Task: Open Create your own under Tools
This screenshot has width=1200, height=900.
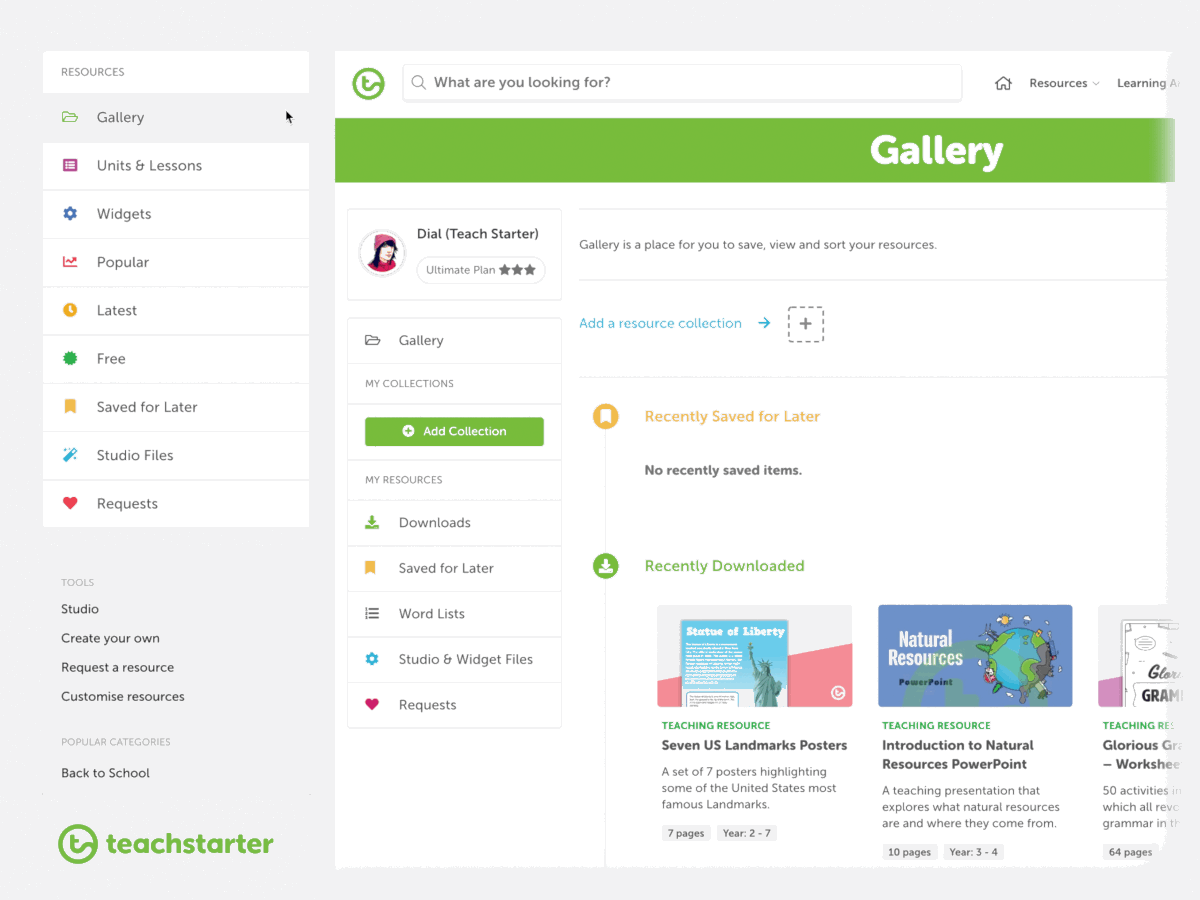Action: [110, 638]
